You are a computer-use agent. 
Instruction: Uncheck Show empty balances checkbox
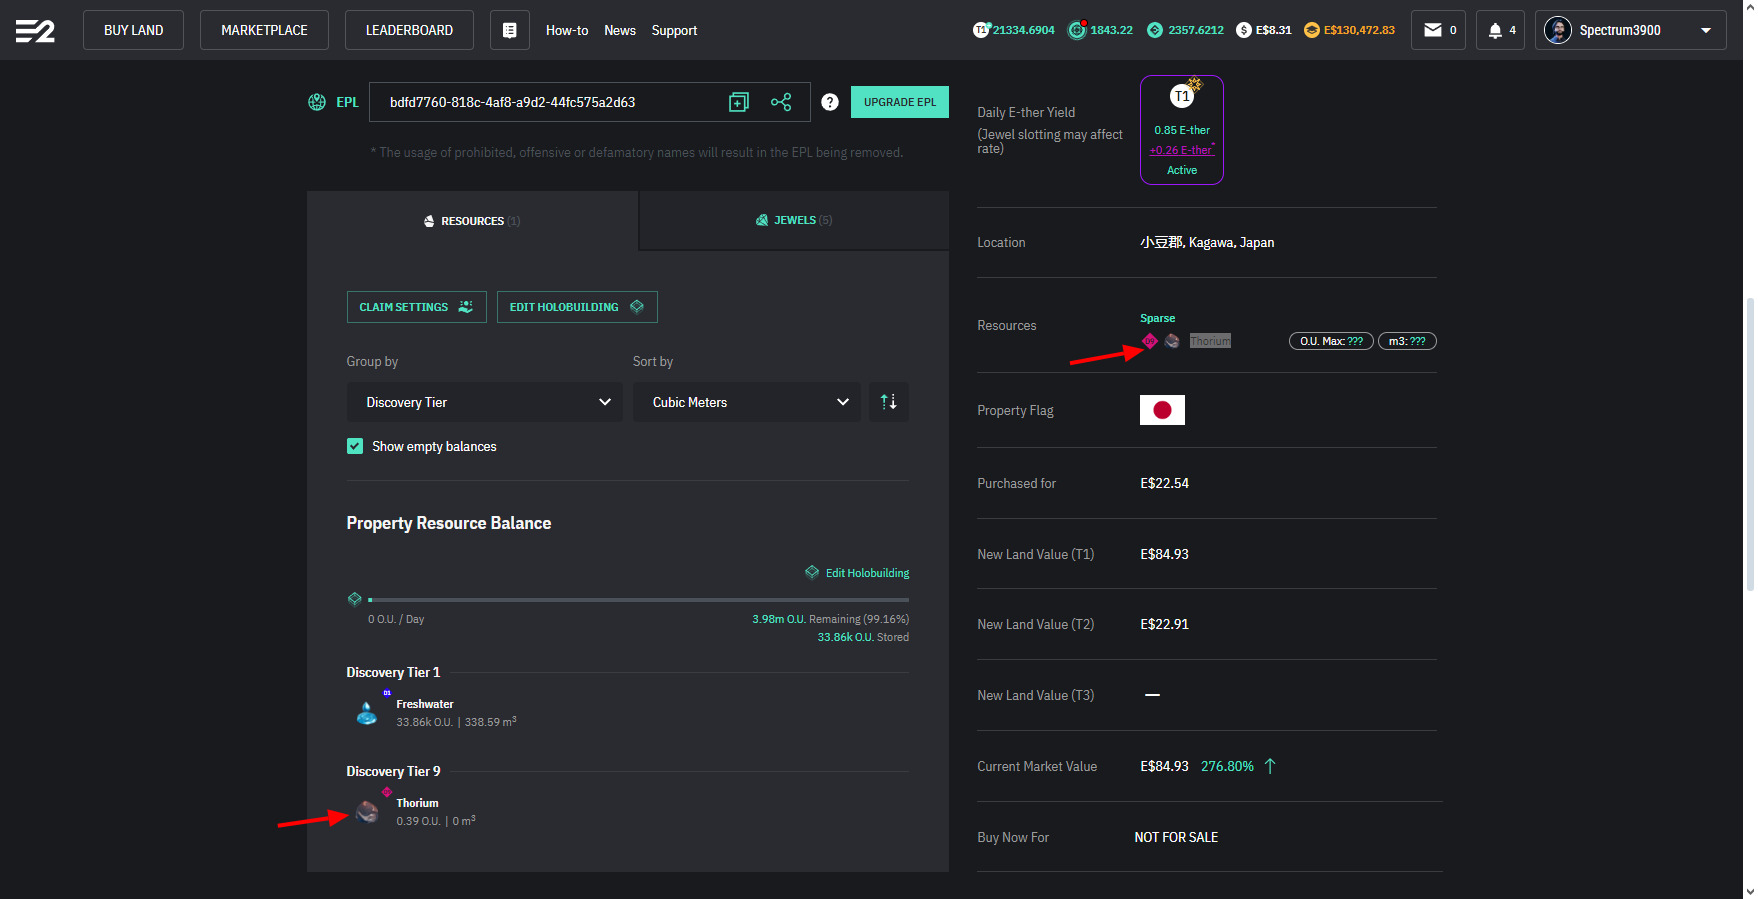click(x=355, y=446)
